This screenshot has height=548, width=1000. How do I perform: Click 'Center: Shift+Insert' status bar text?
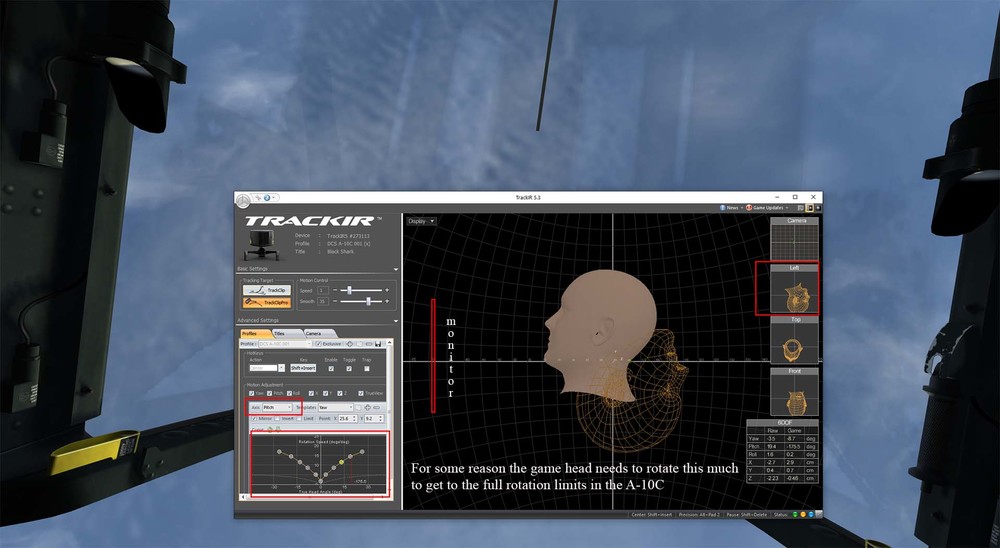coord(651,515)
